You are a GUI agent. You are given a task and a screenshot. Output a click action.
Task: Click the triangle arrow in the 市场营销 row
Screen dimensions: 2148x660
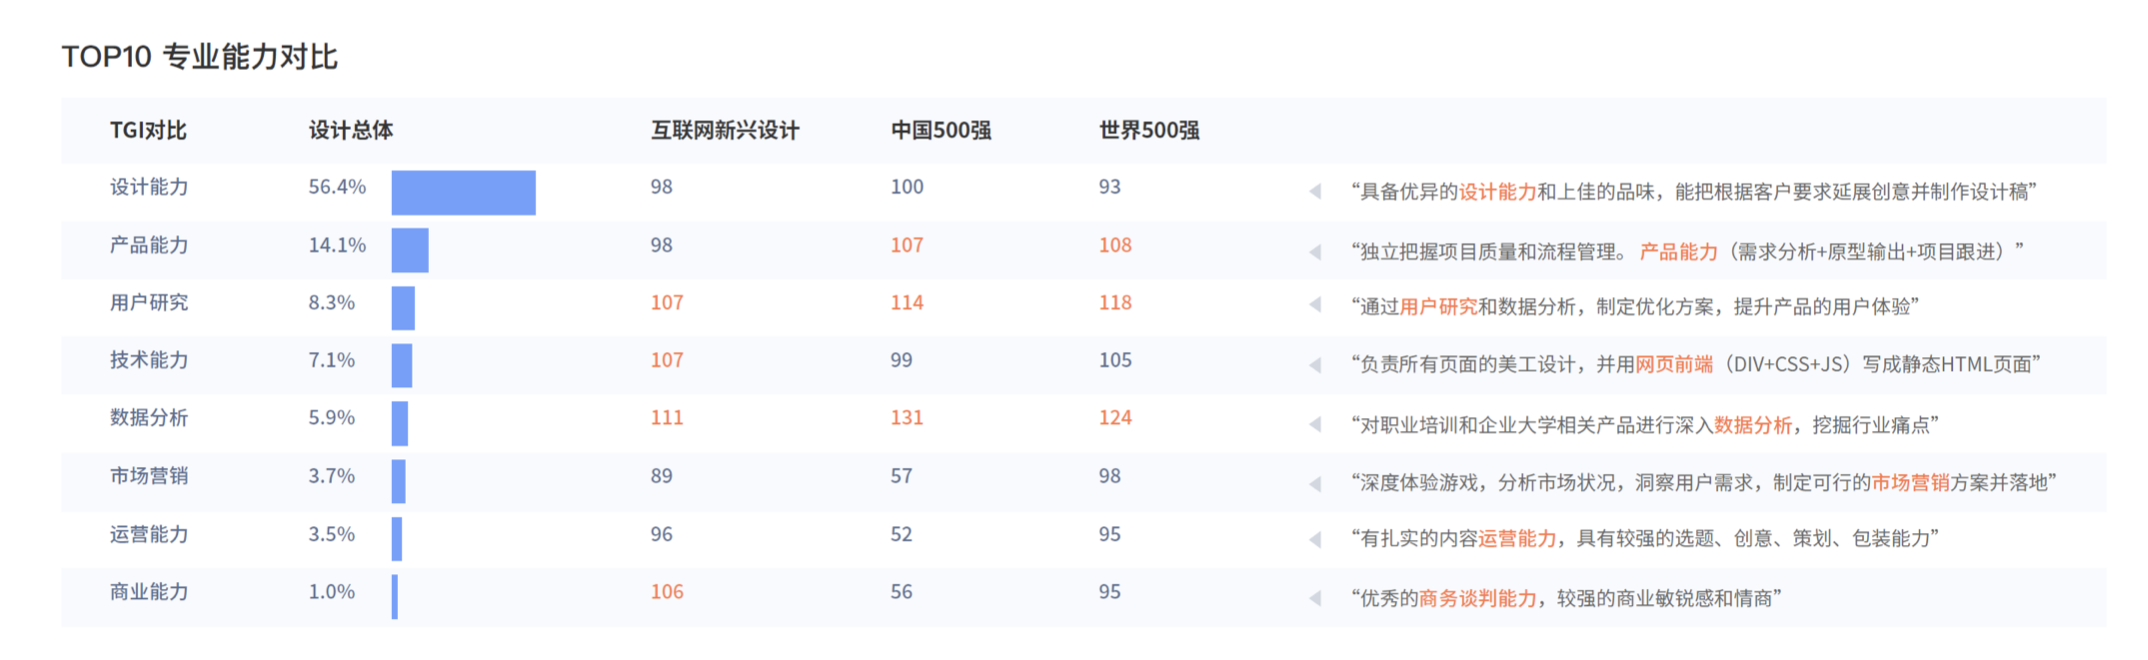coord(1315,484)
